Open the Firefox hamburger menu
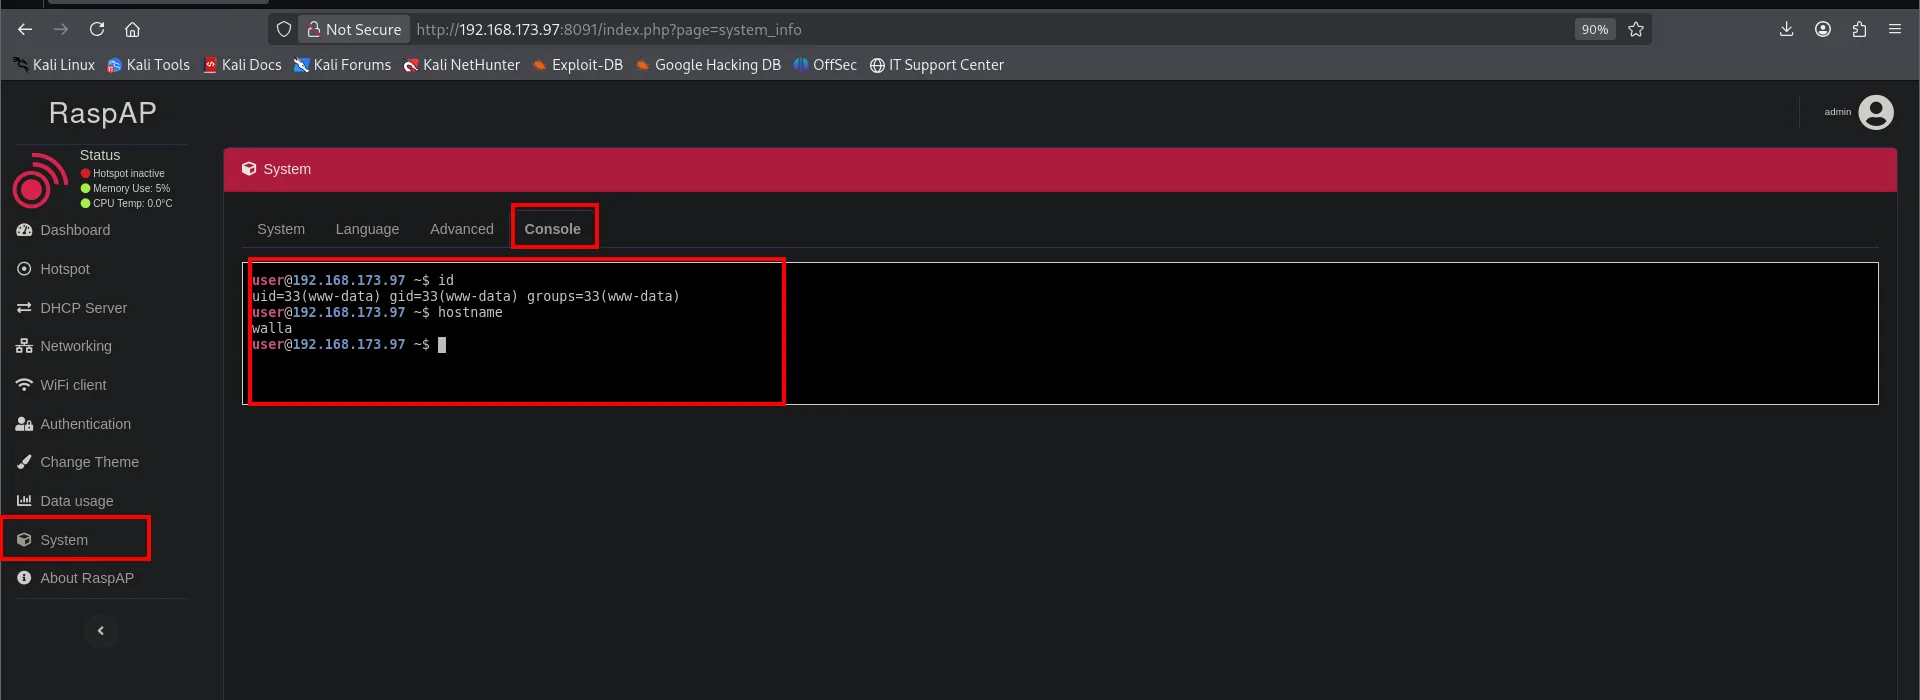This screenshot has width=1920, height=700. click(x=1895, y=30)
